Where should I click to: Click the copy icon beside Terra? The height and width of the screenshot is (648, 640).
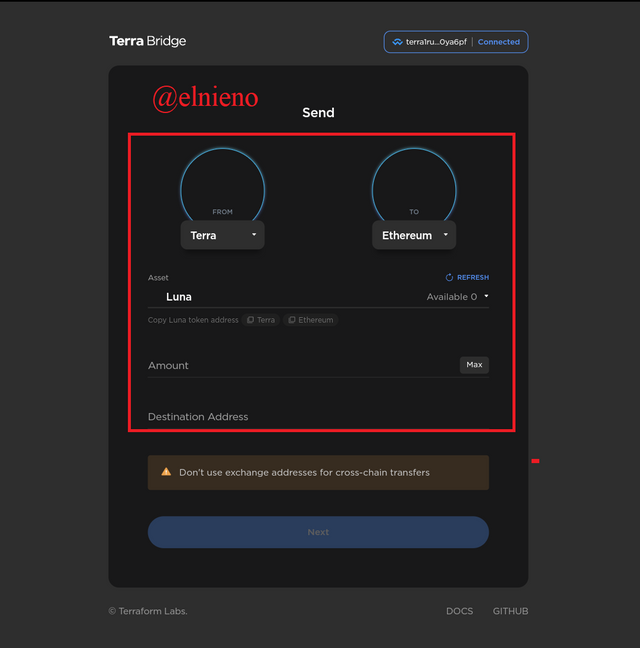click(x=250, y=320)
